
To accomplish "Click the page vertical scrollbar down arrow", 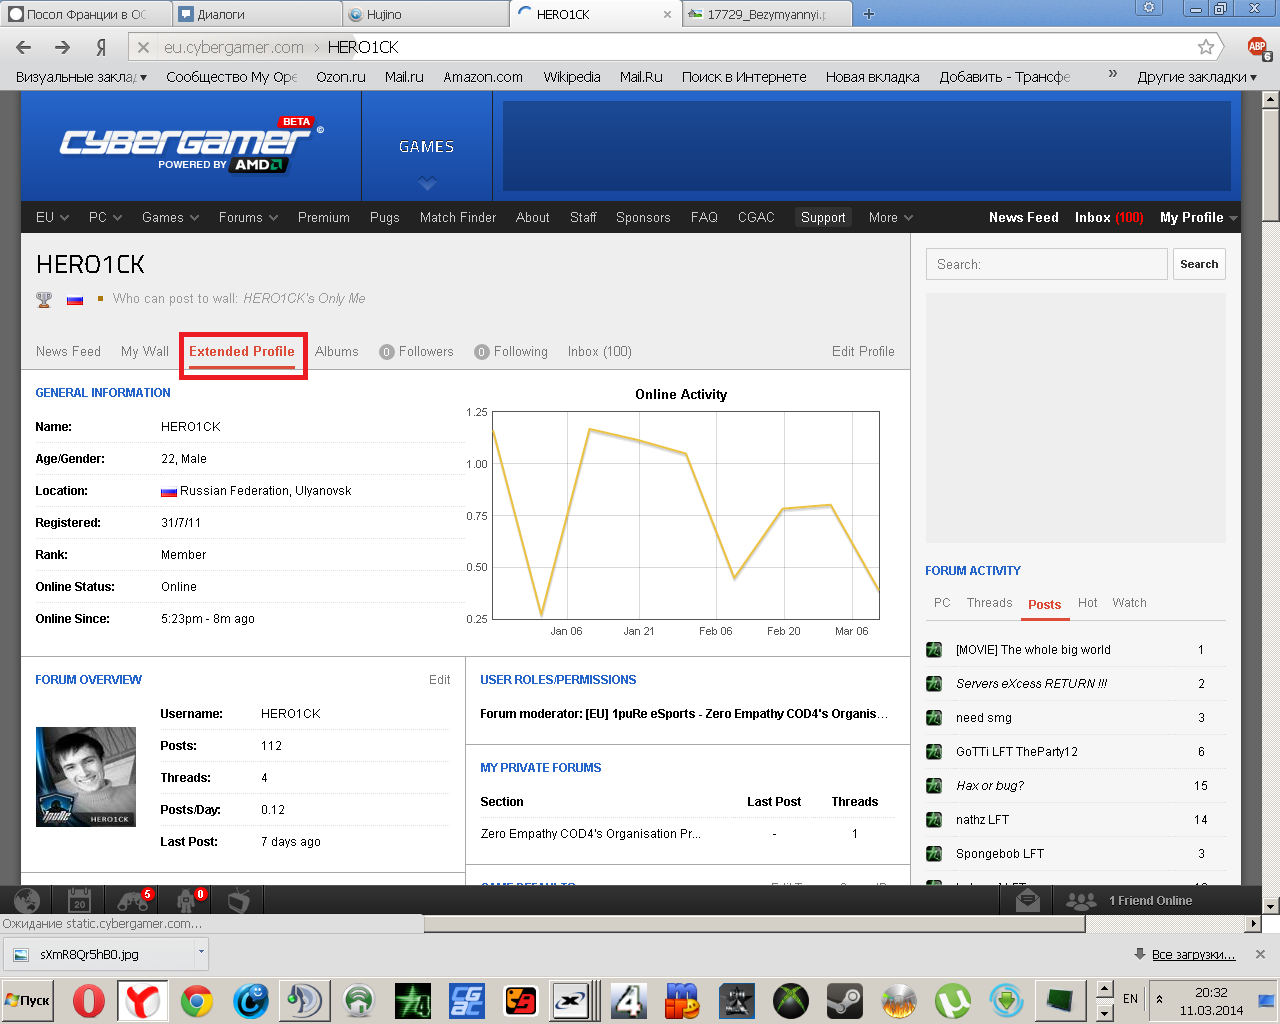I will pyautogui.click(x=1271, y=906).
